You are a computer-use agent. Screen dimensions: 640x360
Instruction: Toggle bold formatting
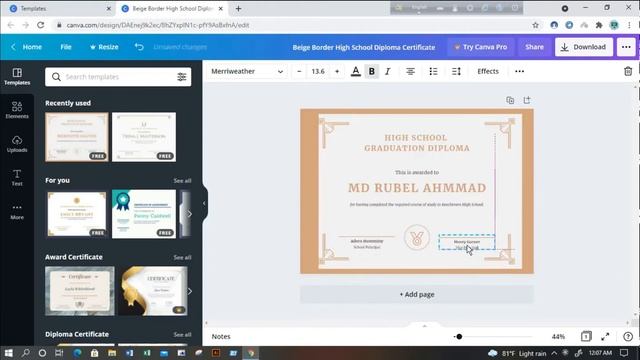pyautogui.click(x=371, y=71)
